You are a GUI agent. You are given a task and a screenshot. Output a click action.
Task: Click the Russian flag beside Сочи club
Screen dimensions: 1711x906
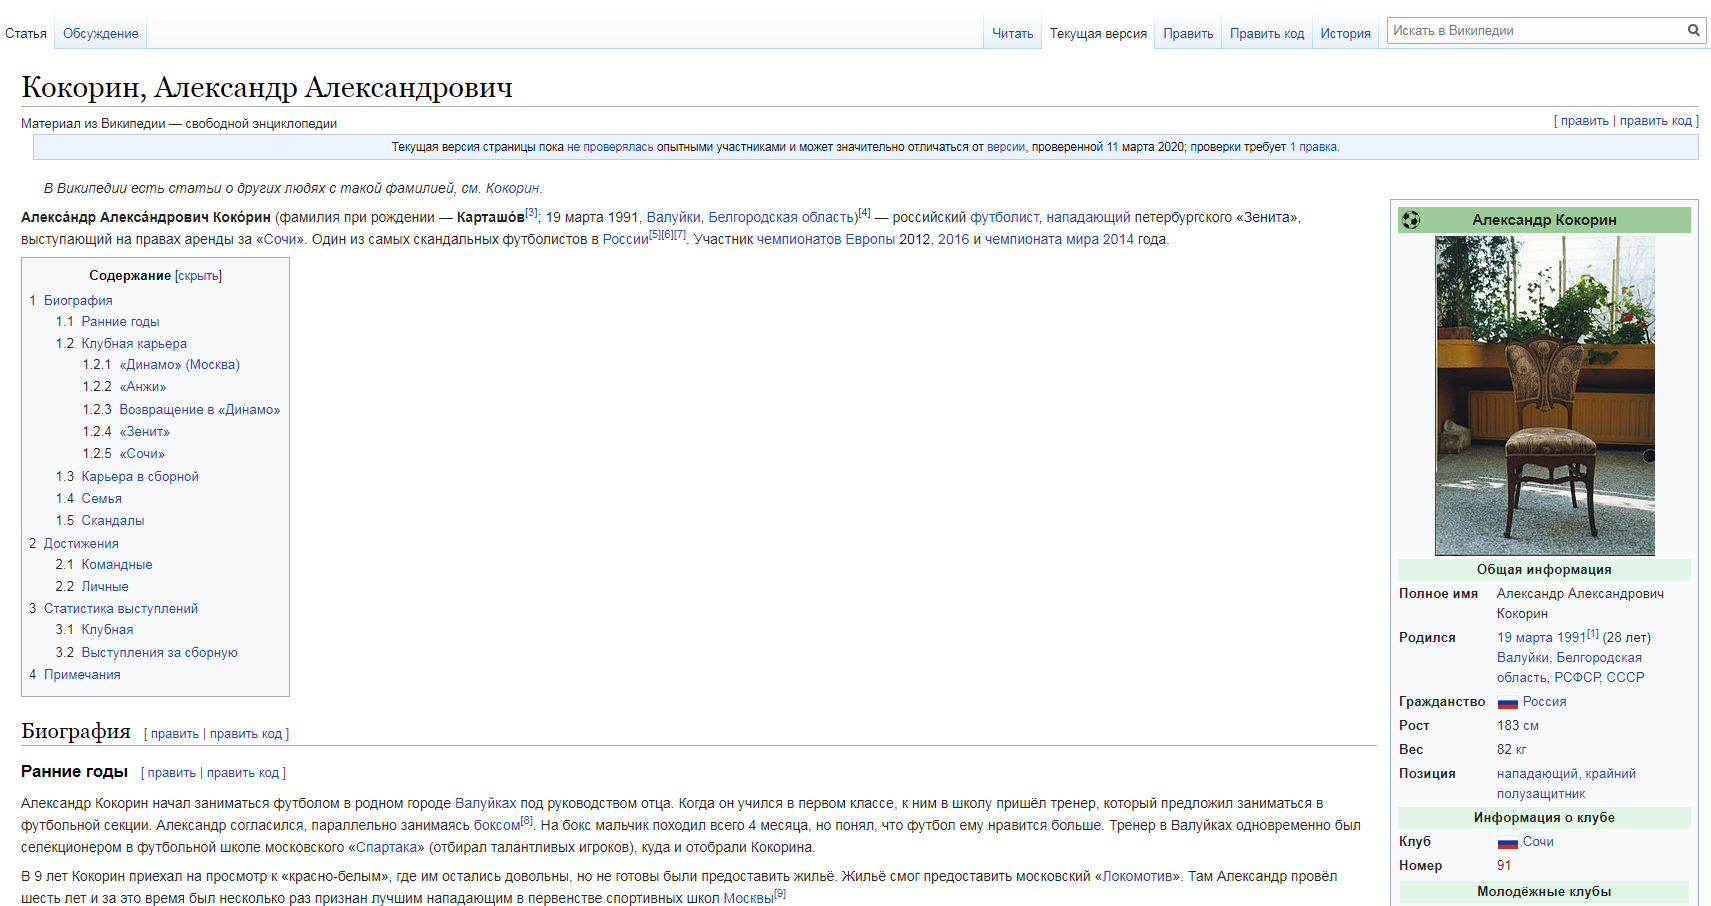(1507, 843)
